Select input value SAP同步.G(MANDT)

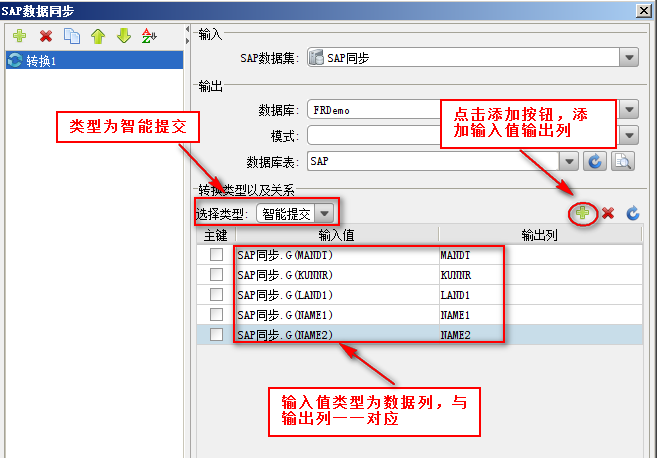point(337,255)
